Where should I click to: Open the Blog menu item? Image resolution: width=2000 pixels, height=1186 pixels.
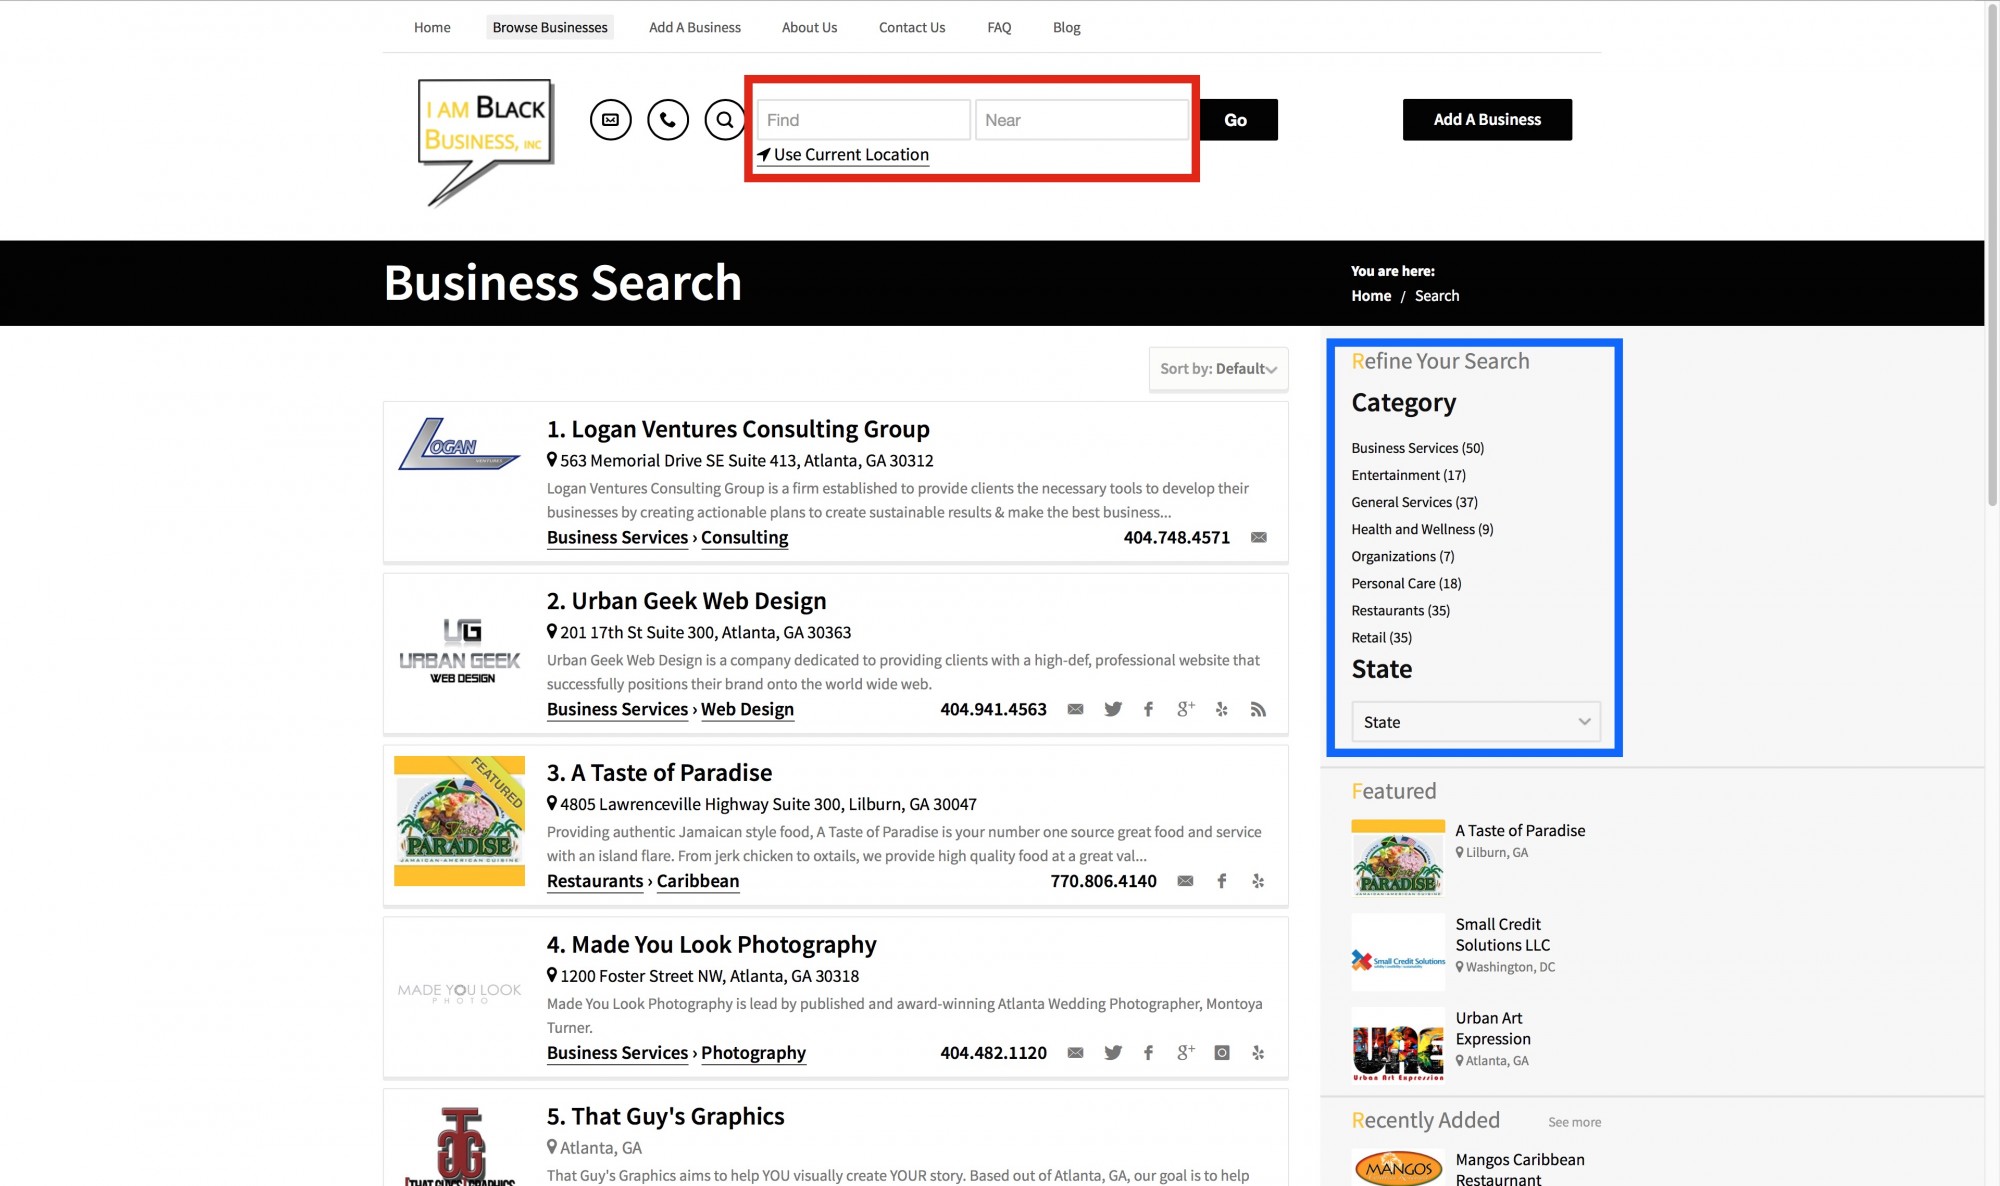click(1066, 28)
